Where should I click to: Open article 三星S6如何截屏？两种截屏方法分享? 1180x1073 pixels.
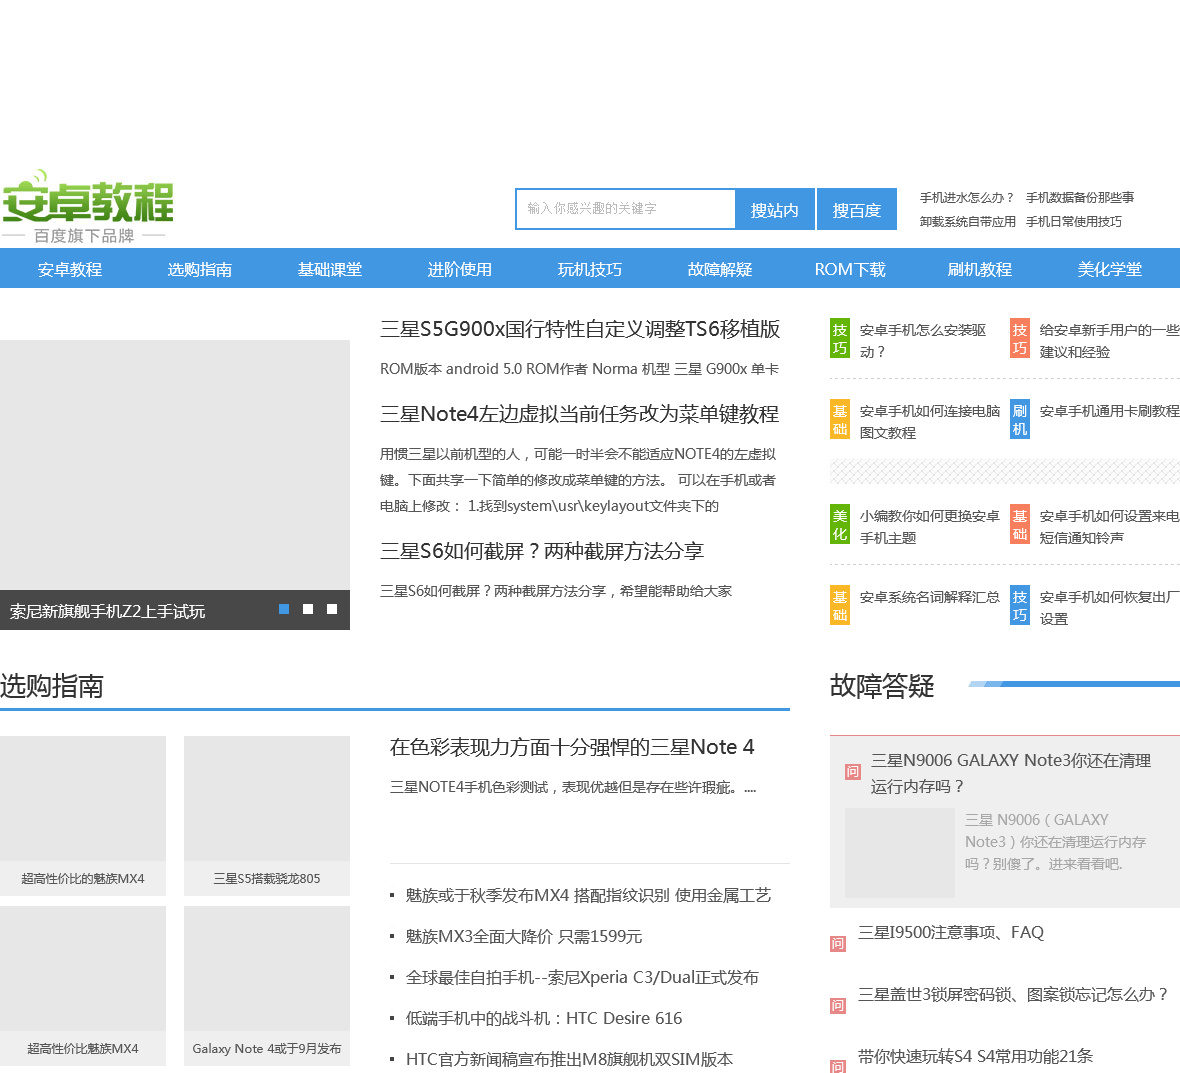click(542, 552)
